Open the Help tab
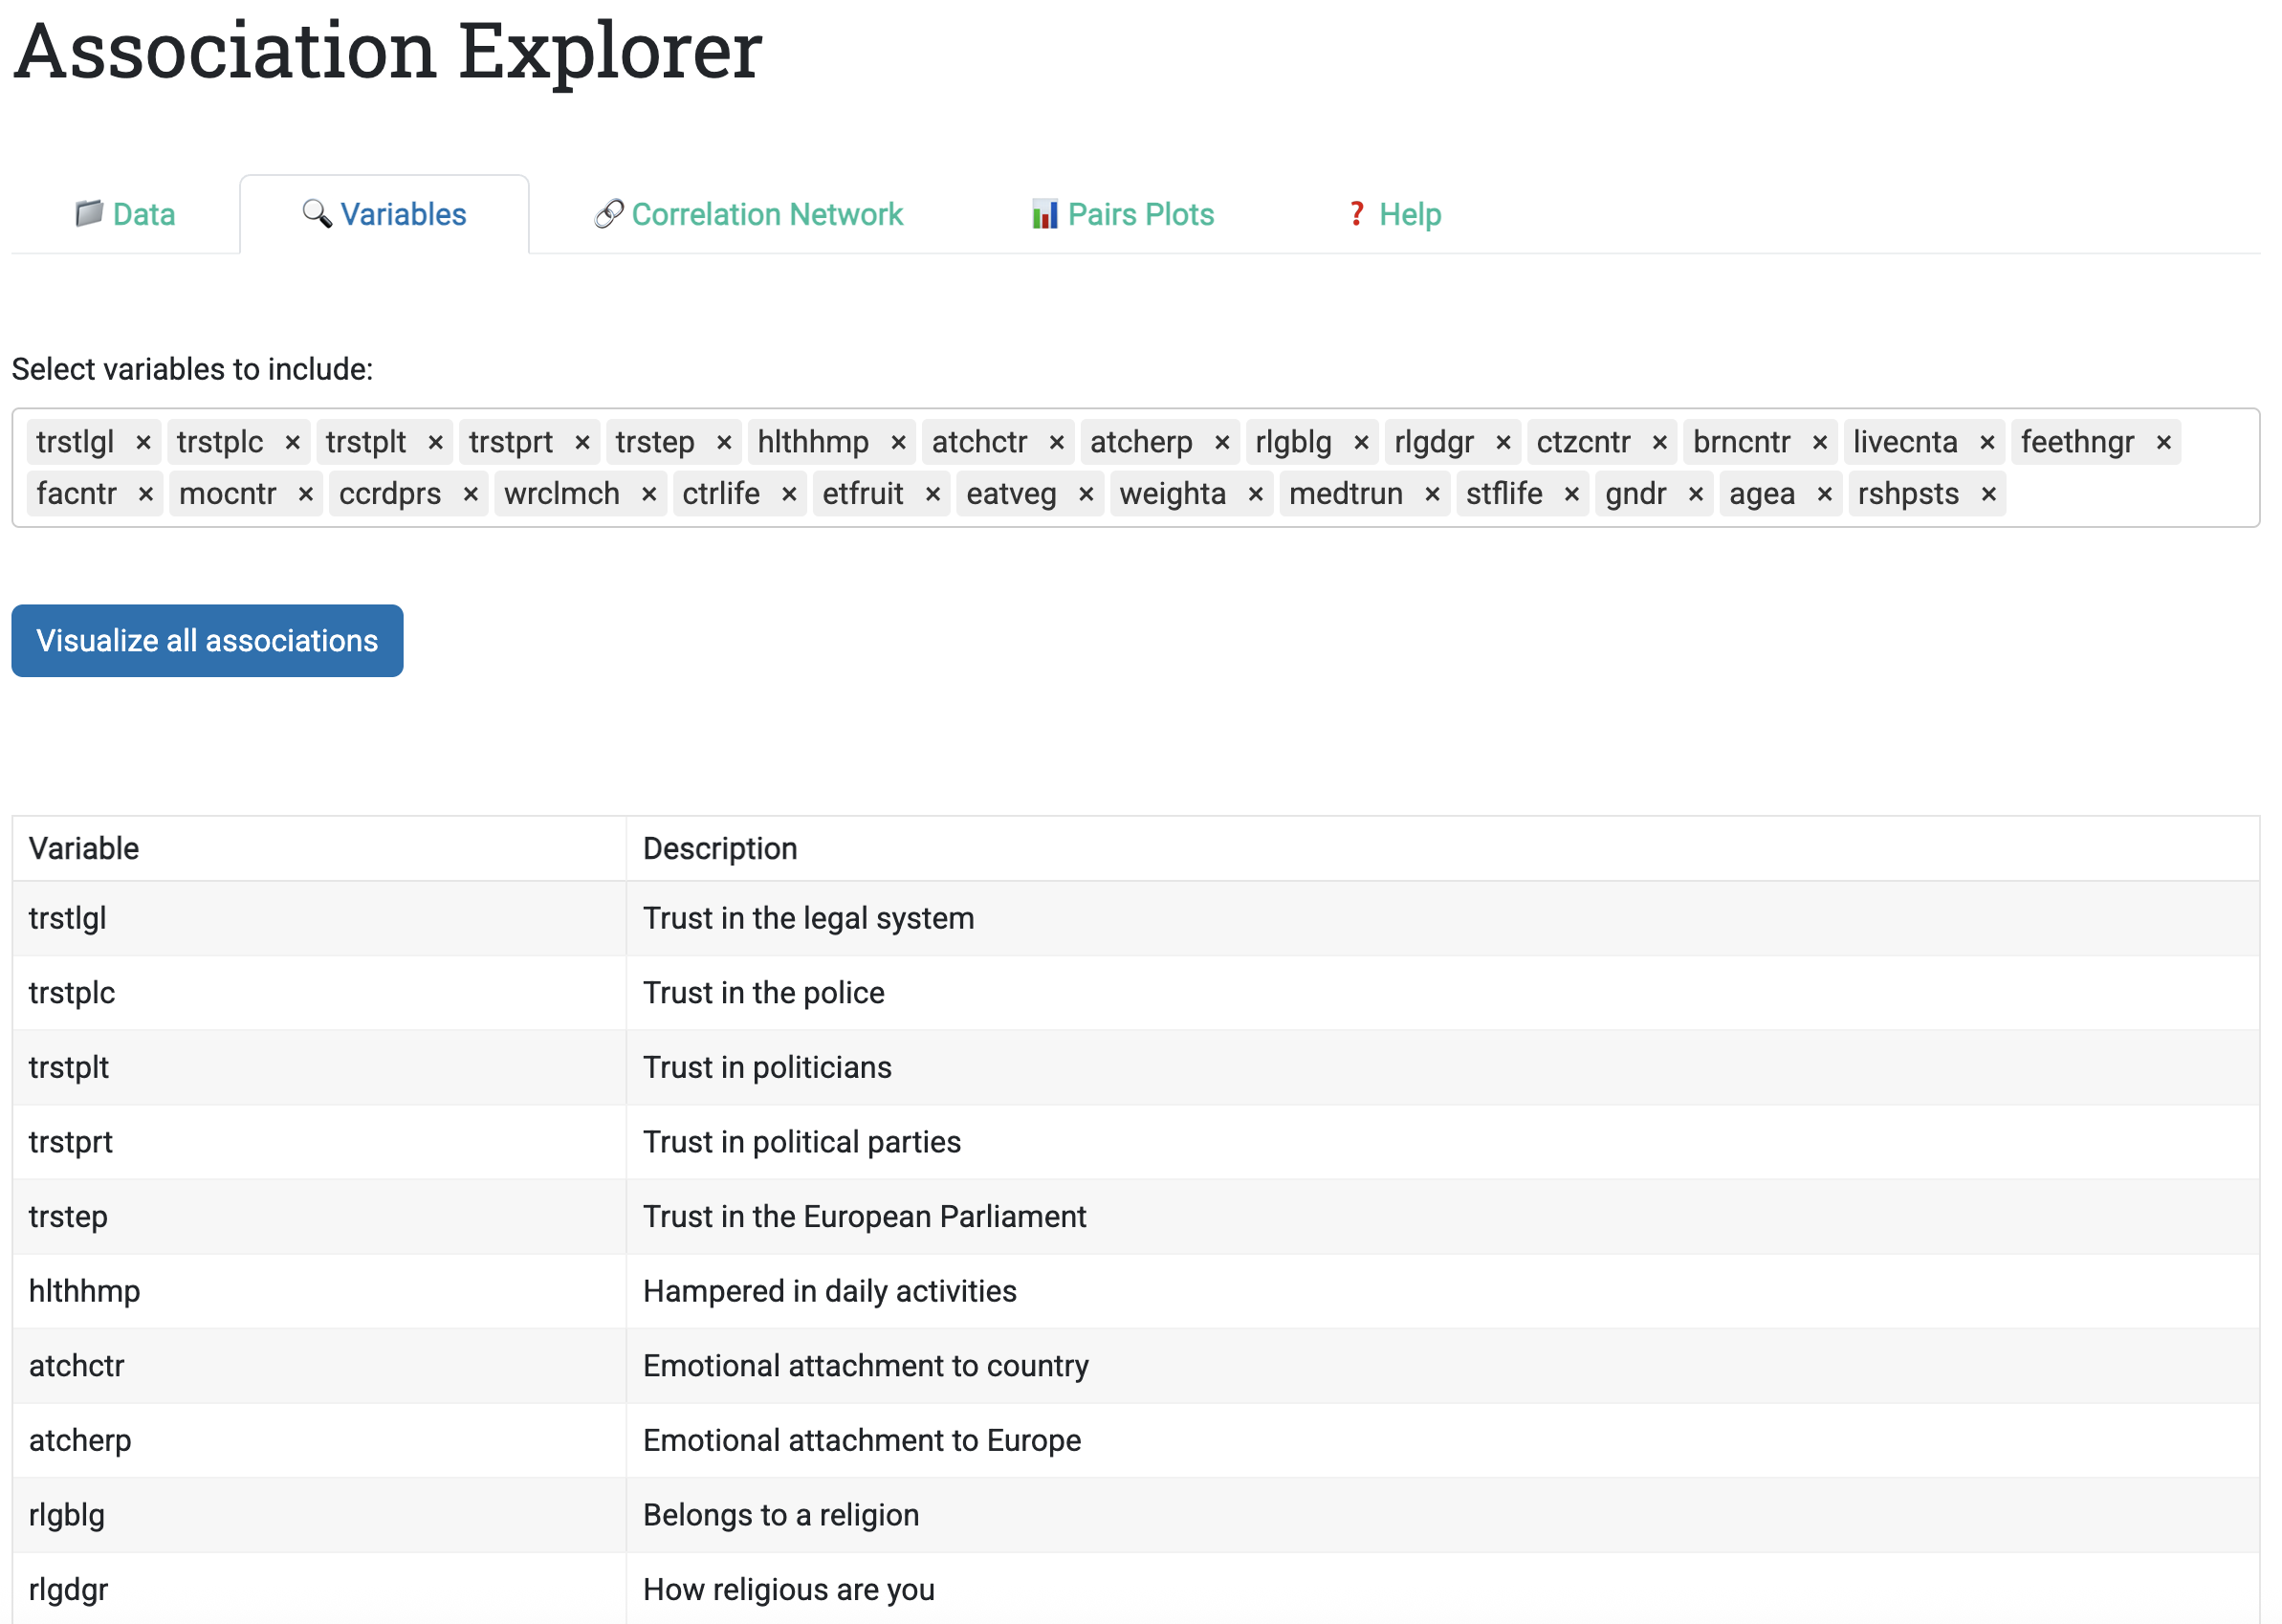This screenshot has height=1624, width=2282. 1394,215
